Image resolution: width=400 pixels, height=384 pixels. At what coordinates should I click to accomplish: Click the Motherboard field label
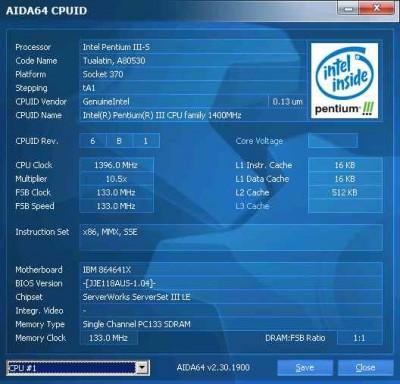[39, 270]
